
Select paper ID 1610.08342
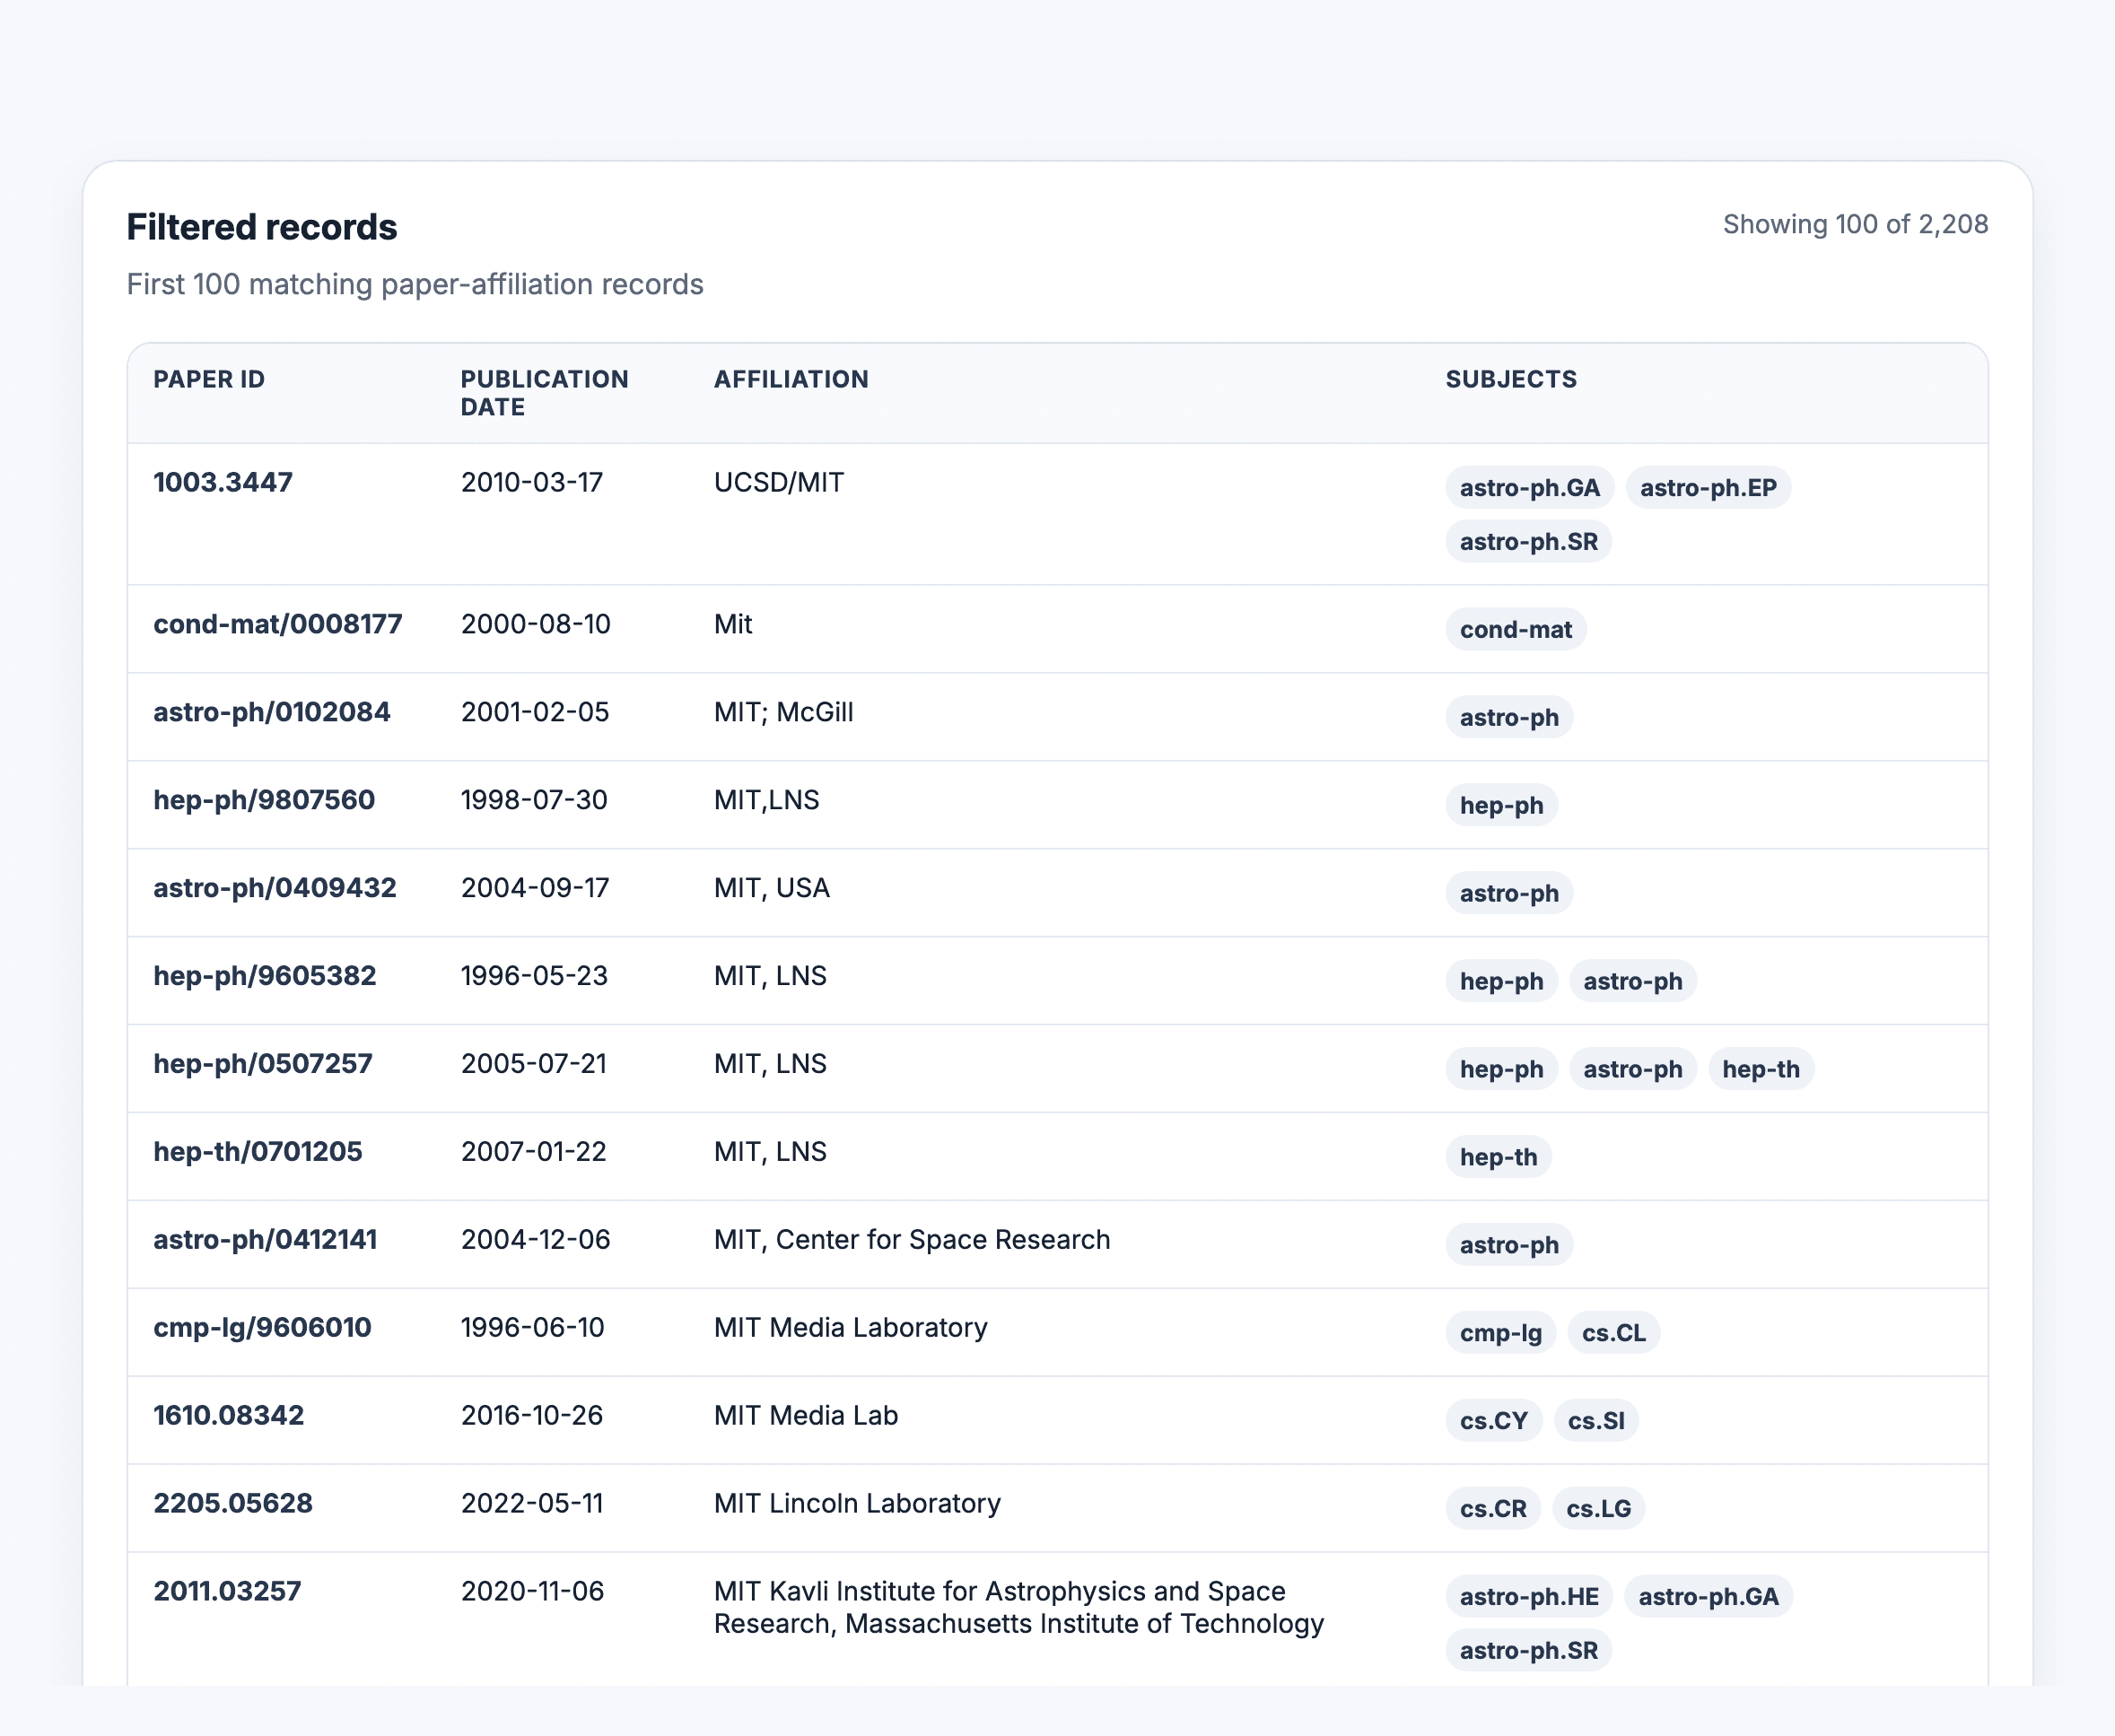229,1416
